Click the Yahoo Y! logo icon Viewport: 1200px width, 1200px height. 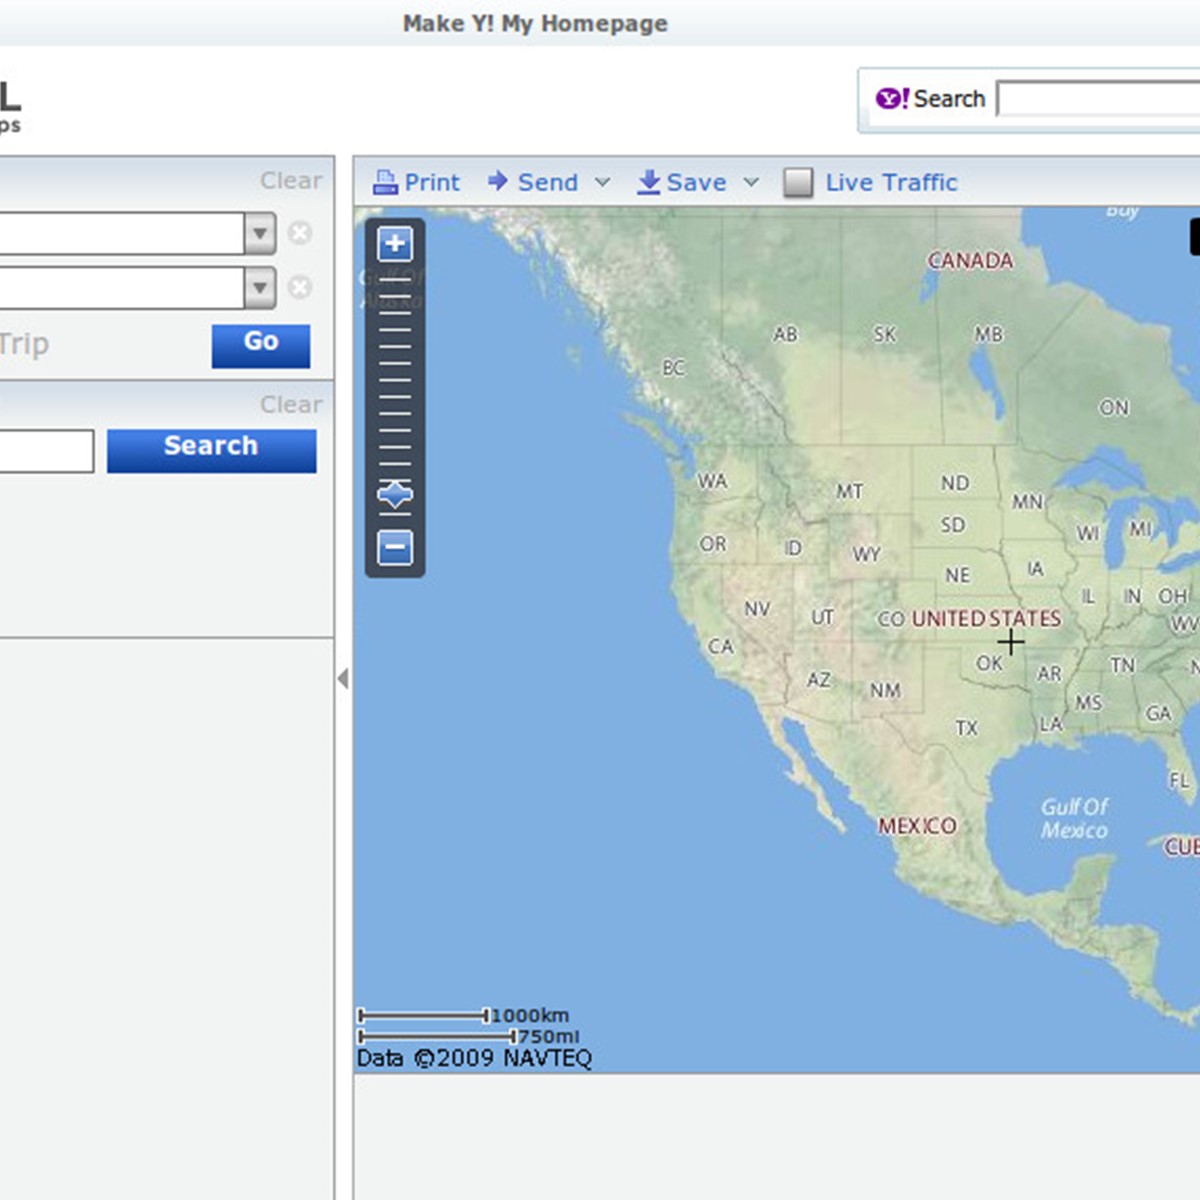pyautogui.click(x=891, y=99)
